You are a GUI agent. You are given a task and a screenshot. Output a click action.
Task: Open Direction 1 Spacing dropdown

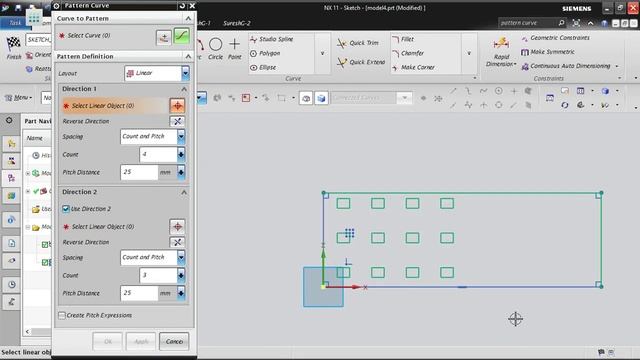[x=181, y=136]
